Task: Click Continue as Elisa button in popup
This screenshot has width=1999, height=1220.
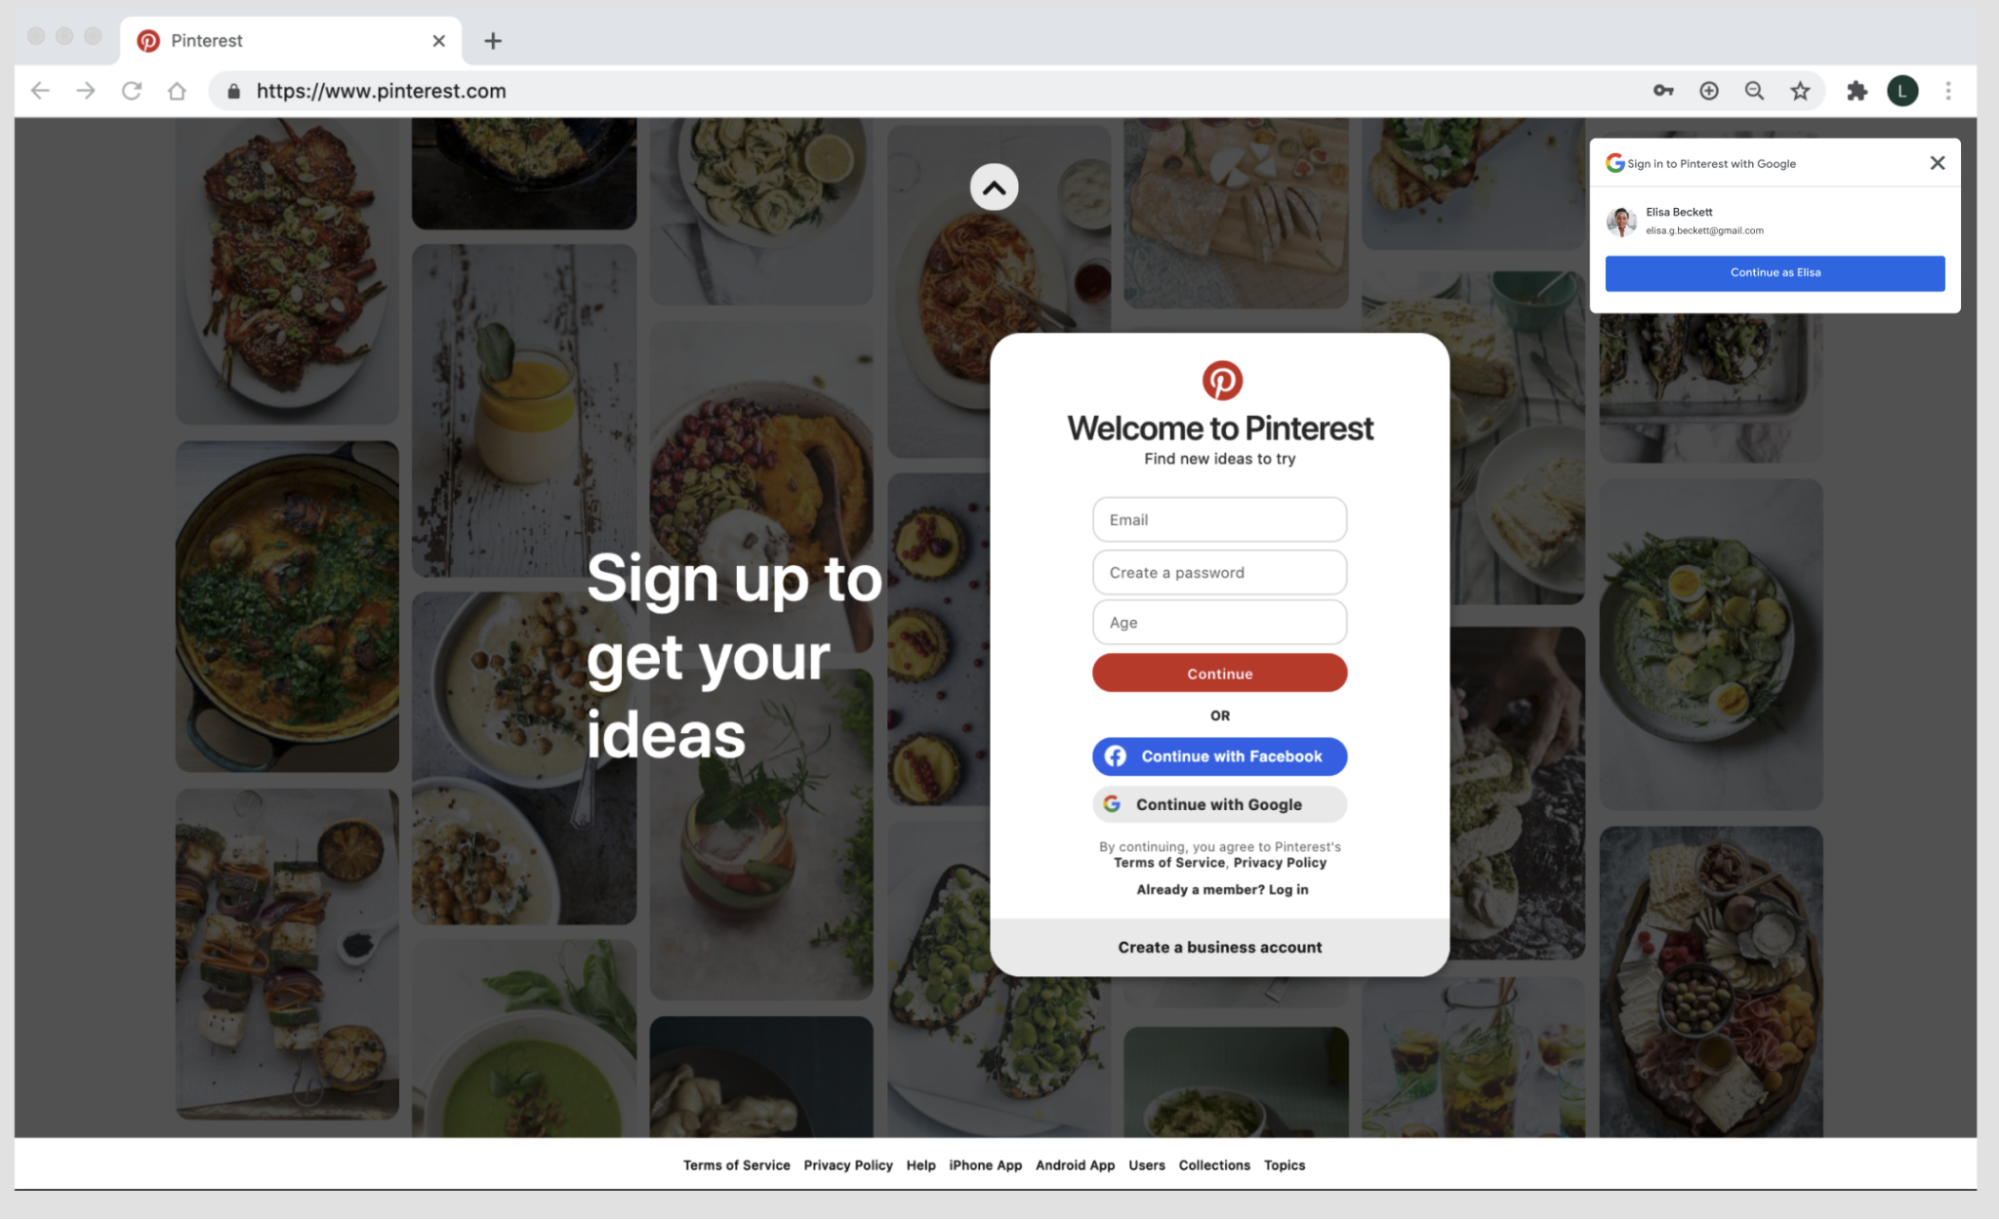Action: pyautogui.click(x=1775, y=271)
